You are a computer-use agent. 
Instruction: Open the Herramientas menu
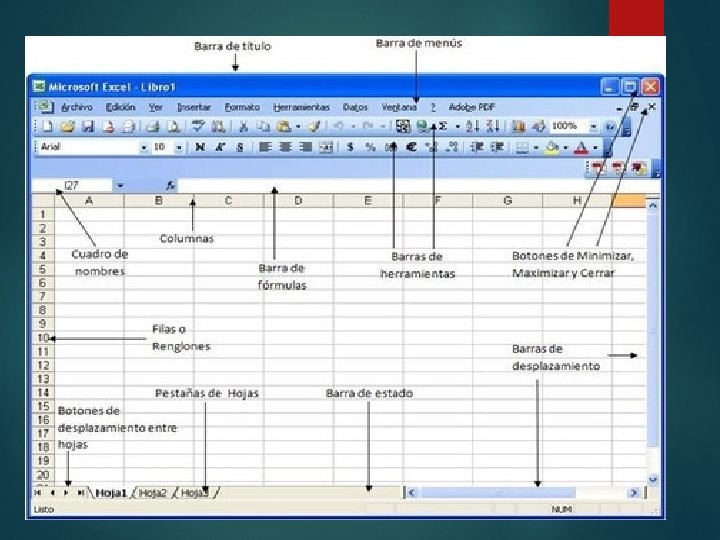(x=301, y=107)
